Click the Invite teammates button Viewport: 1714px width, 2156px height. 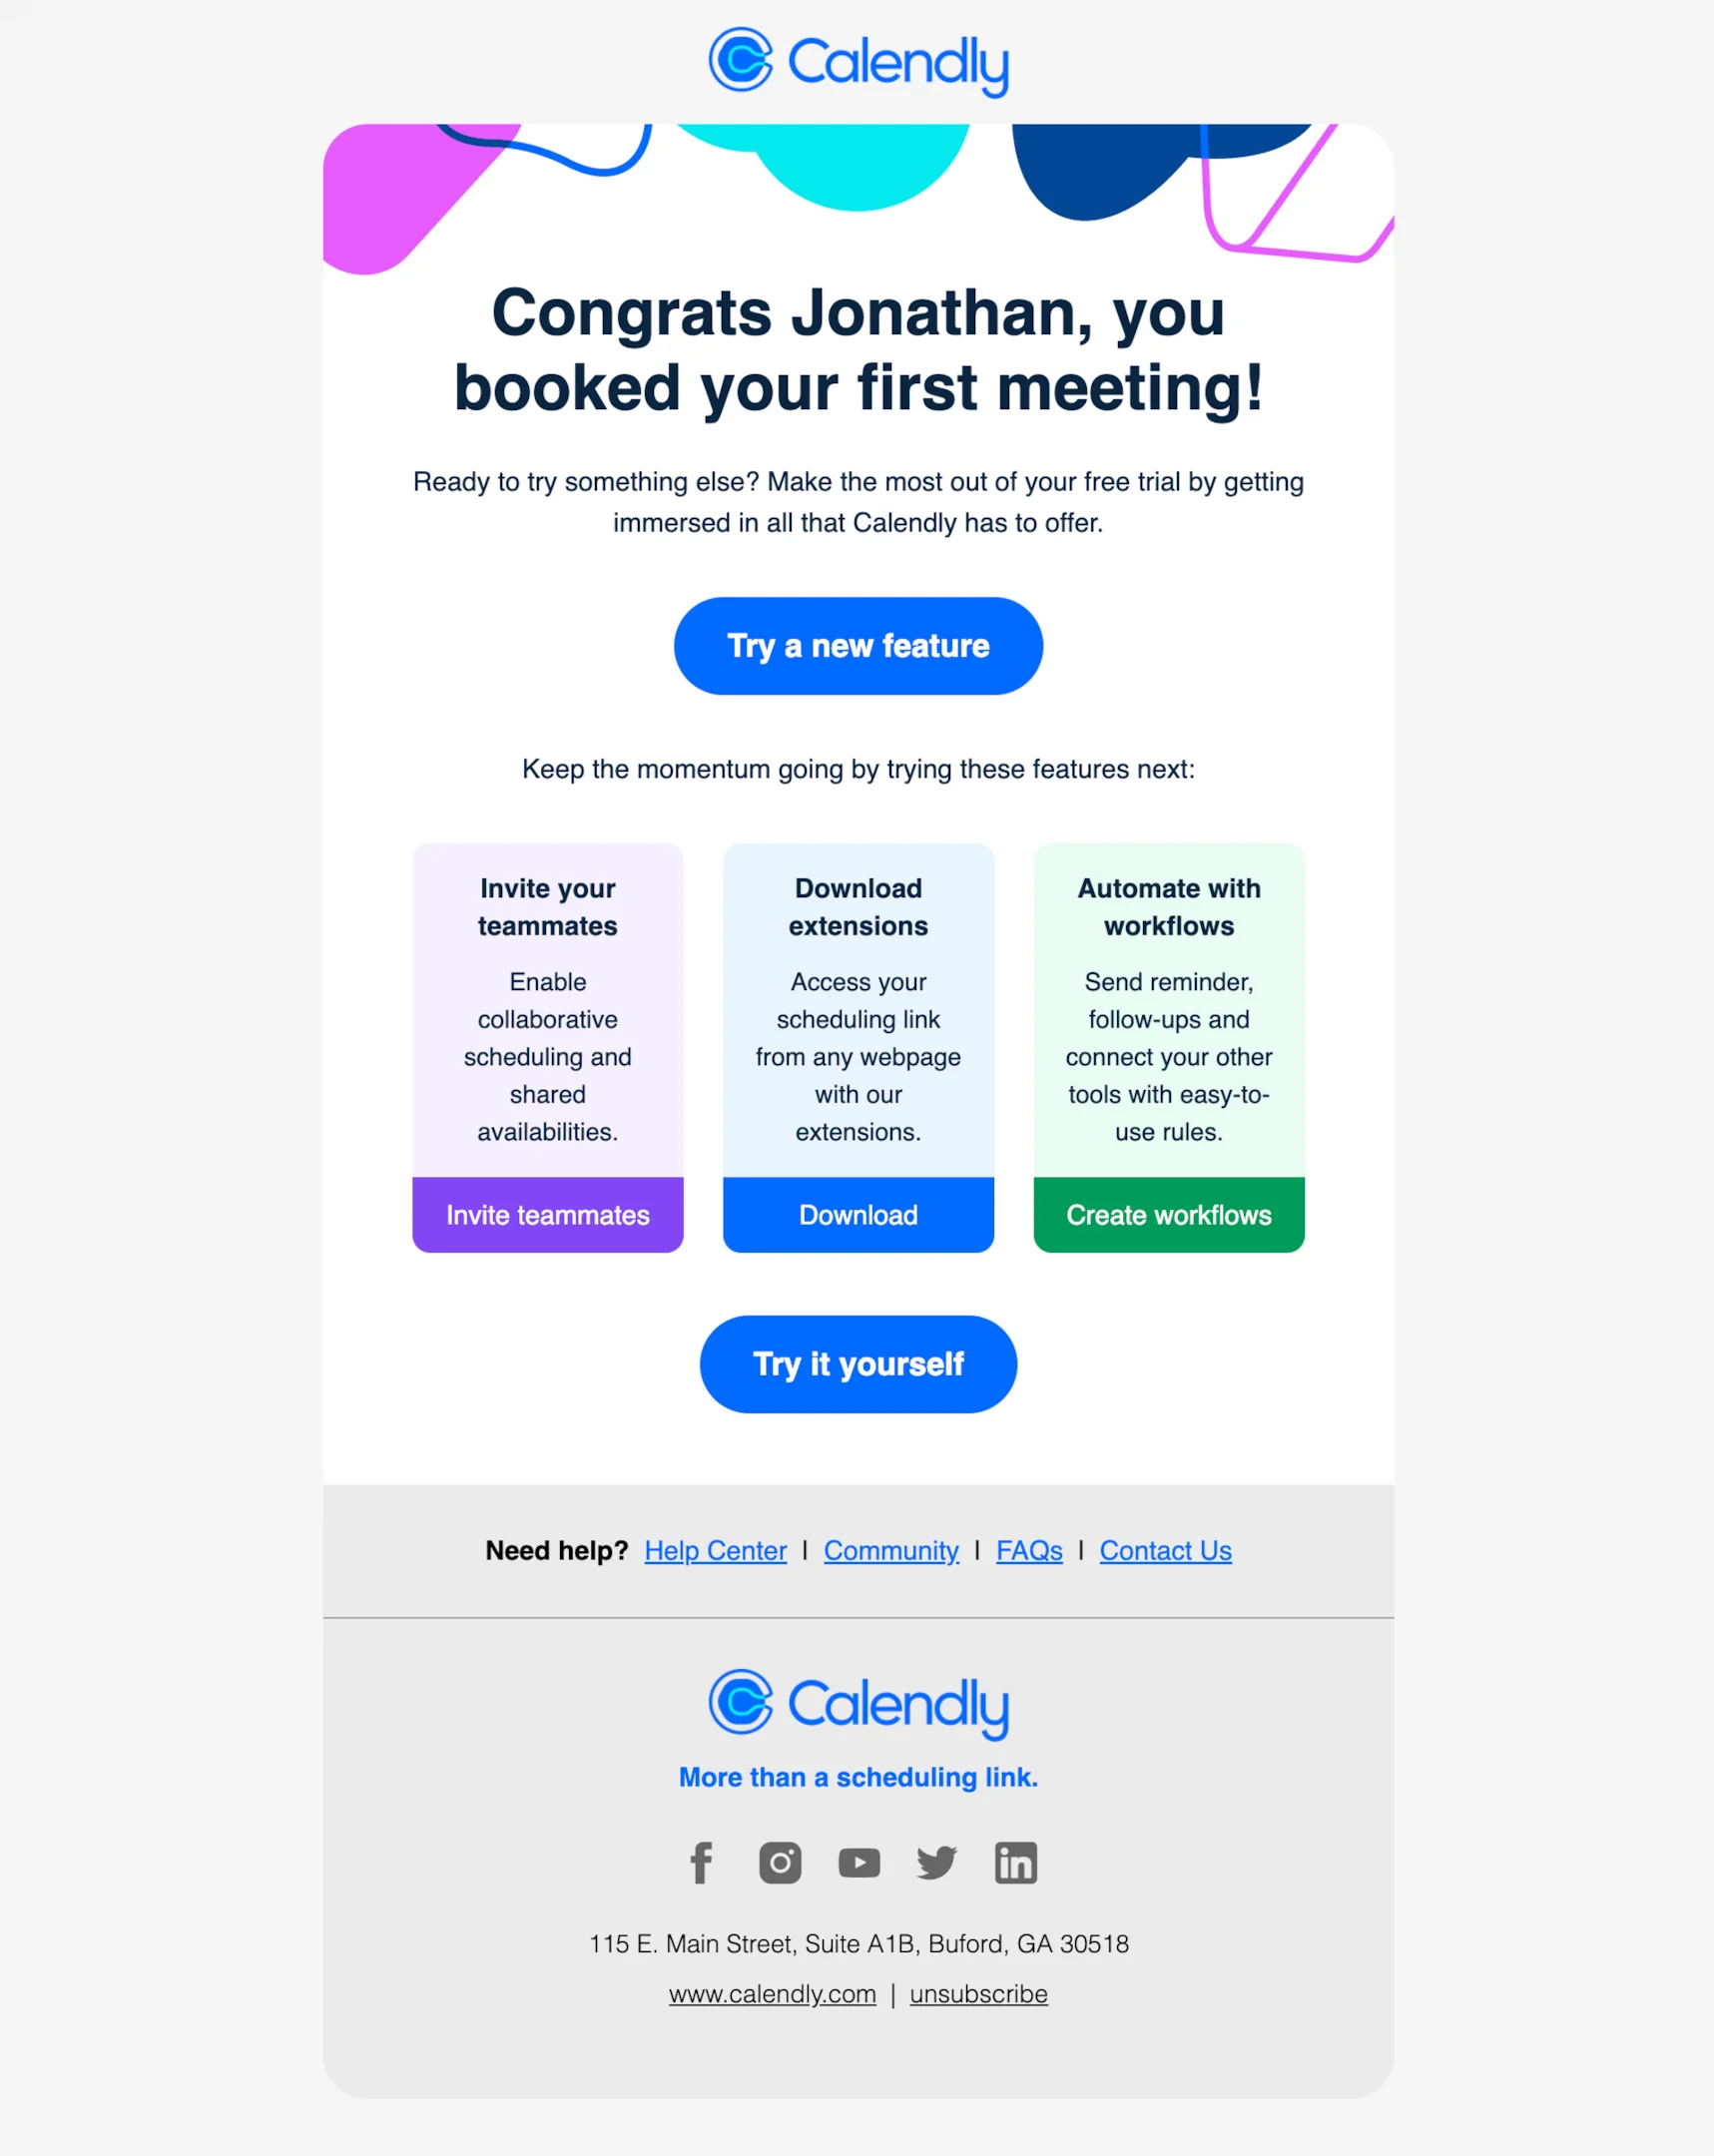547,1215
